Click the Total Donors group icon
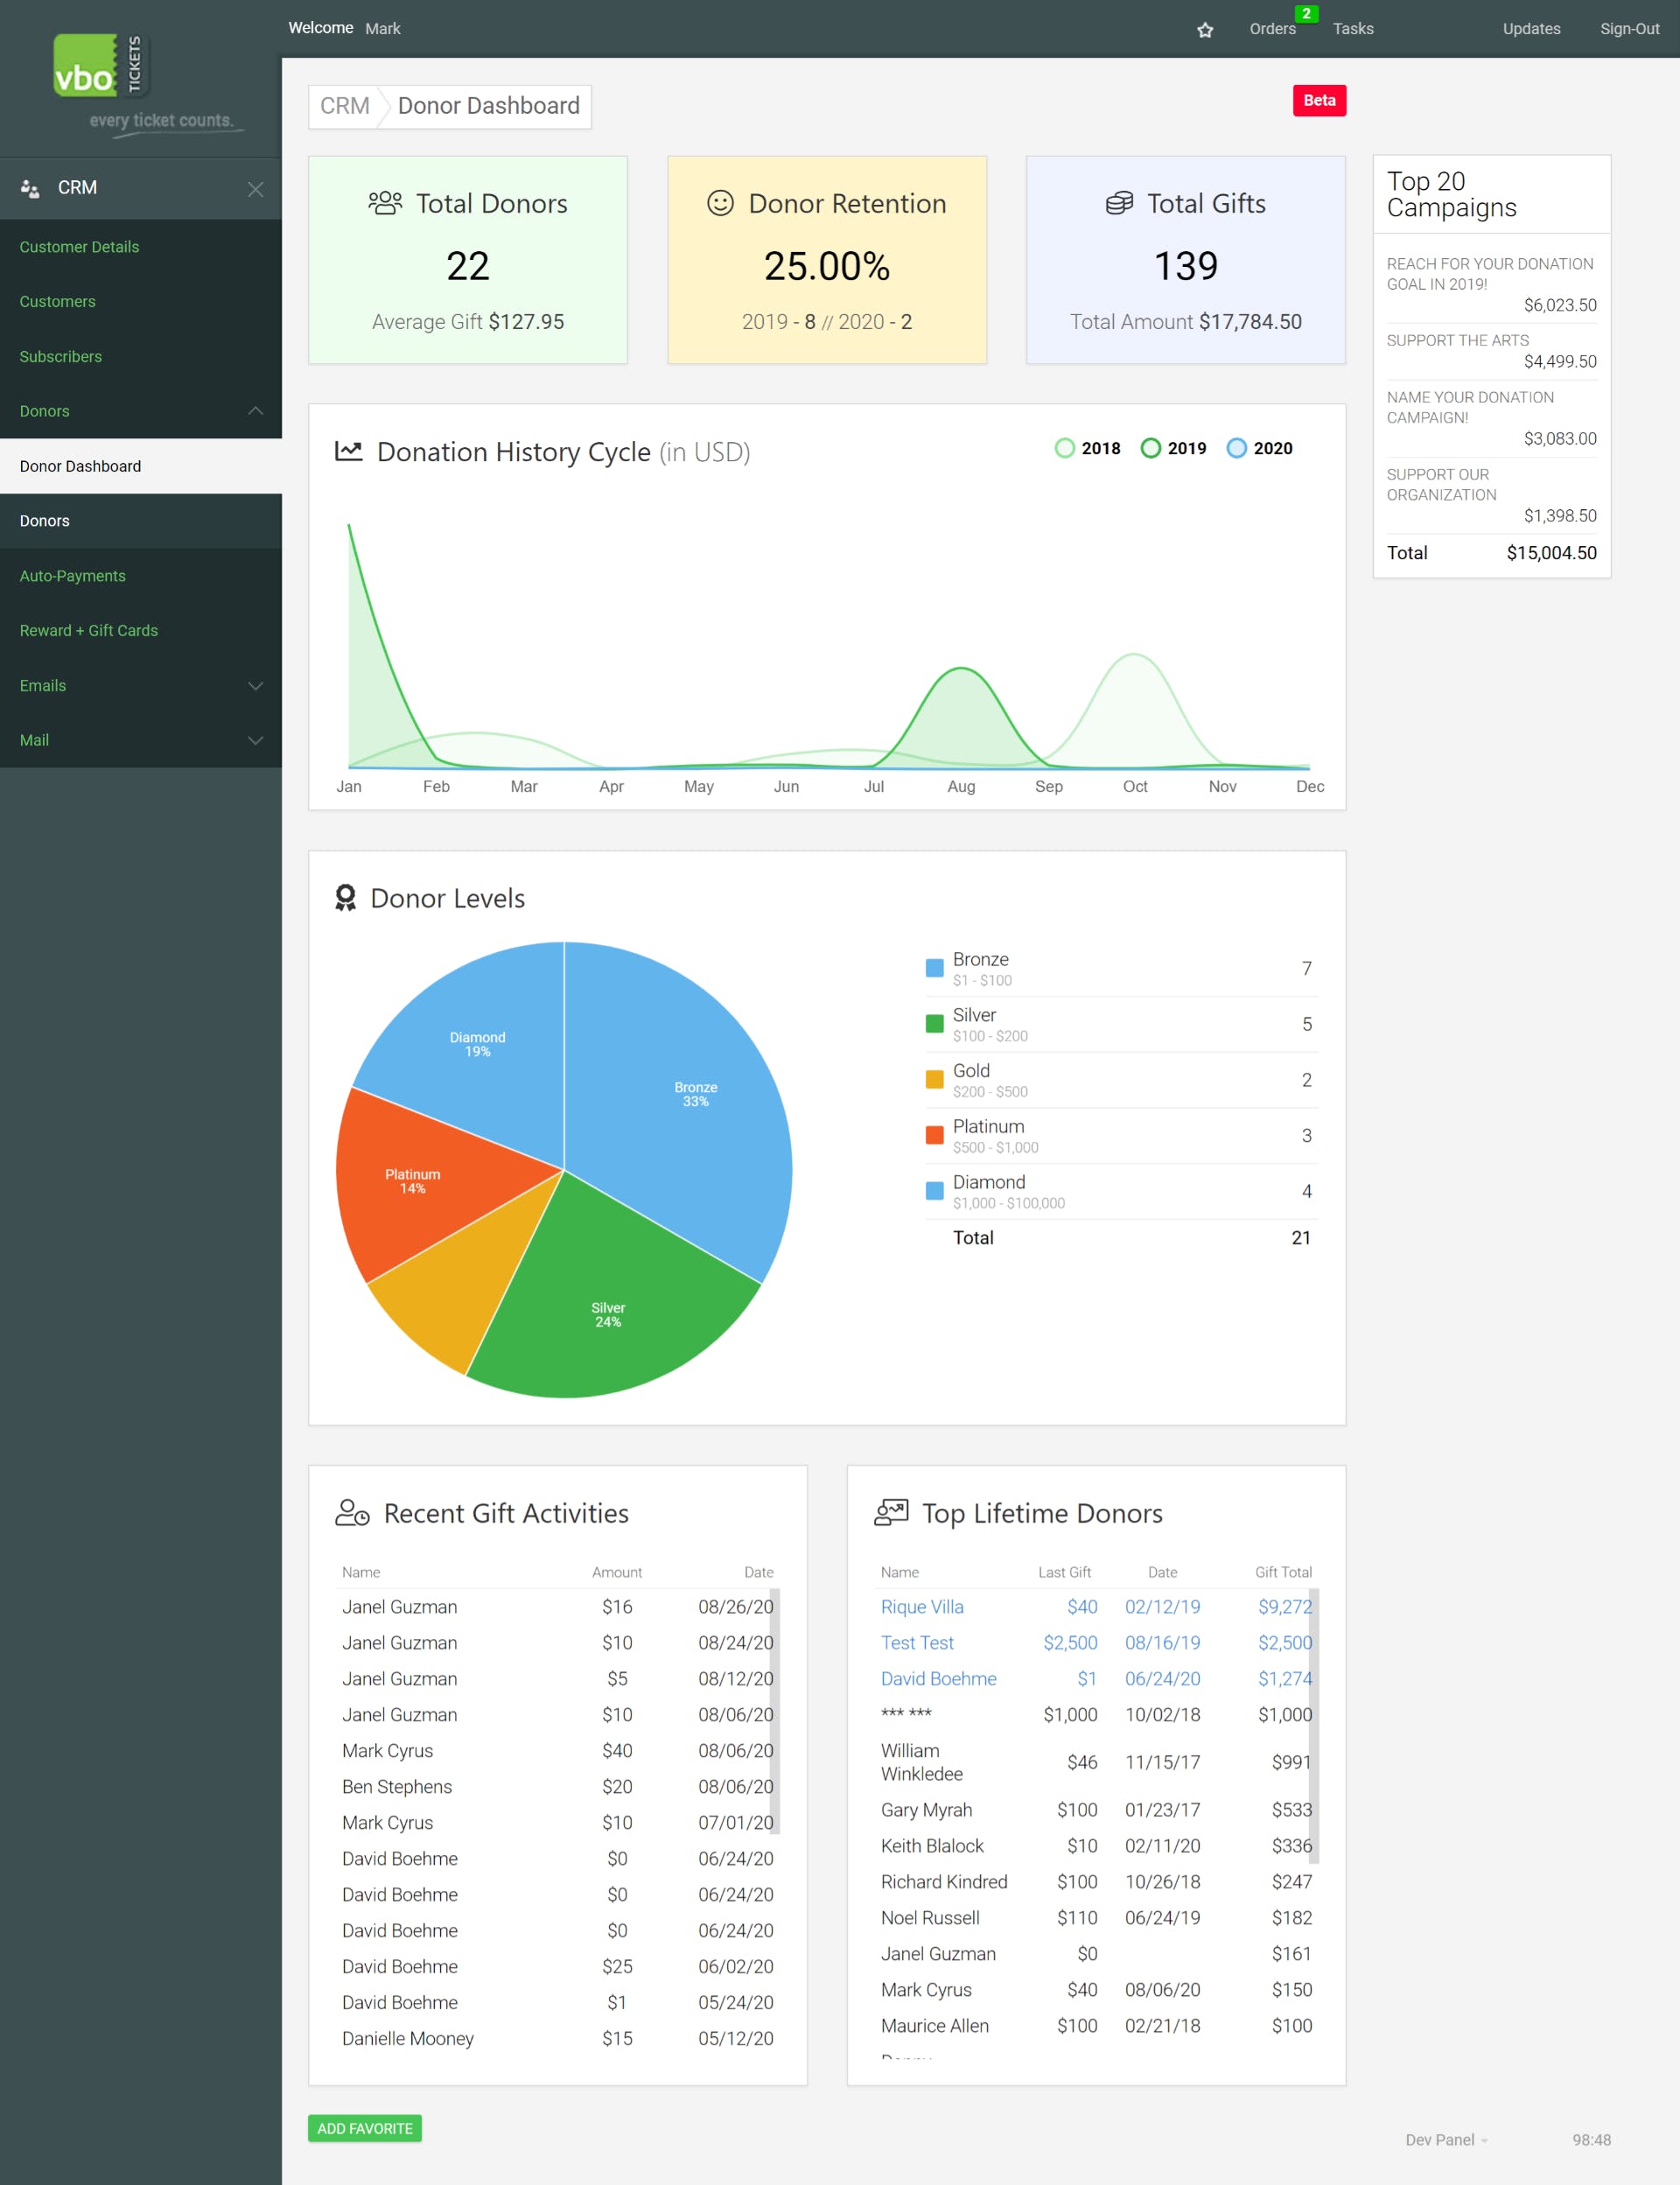Image resolution: width=1680 pixels, height=2185 pixels. pyautogui.click(x=385, y=203)
